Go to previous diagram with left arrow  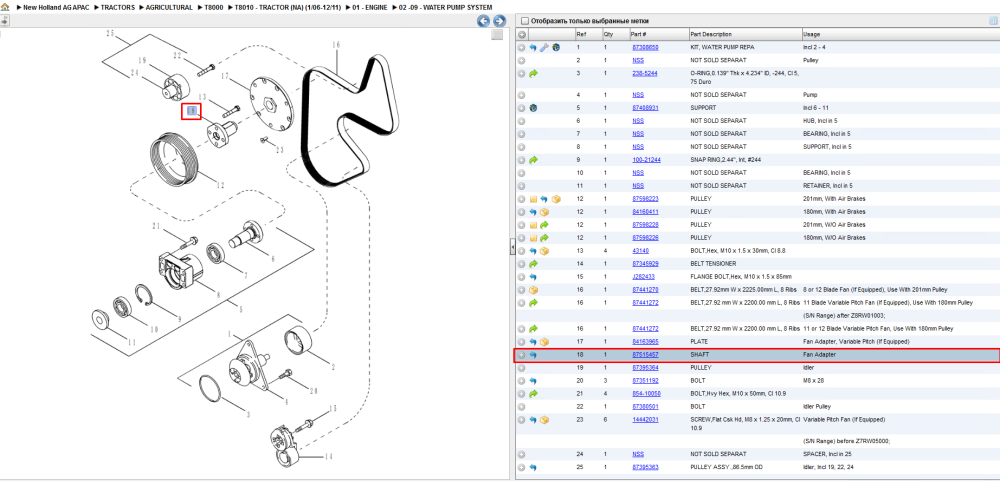483,21
